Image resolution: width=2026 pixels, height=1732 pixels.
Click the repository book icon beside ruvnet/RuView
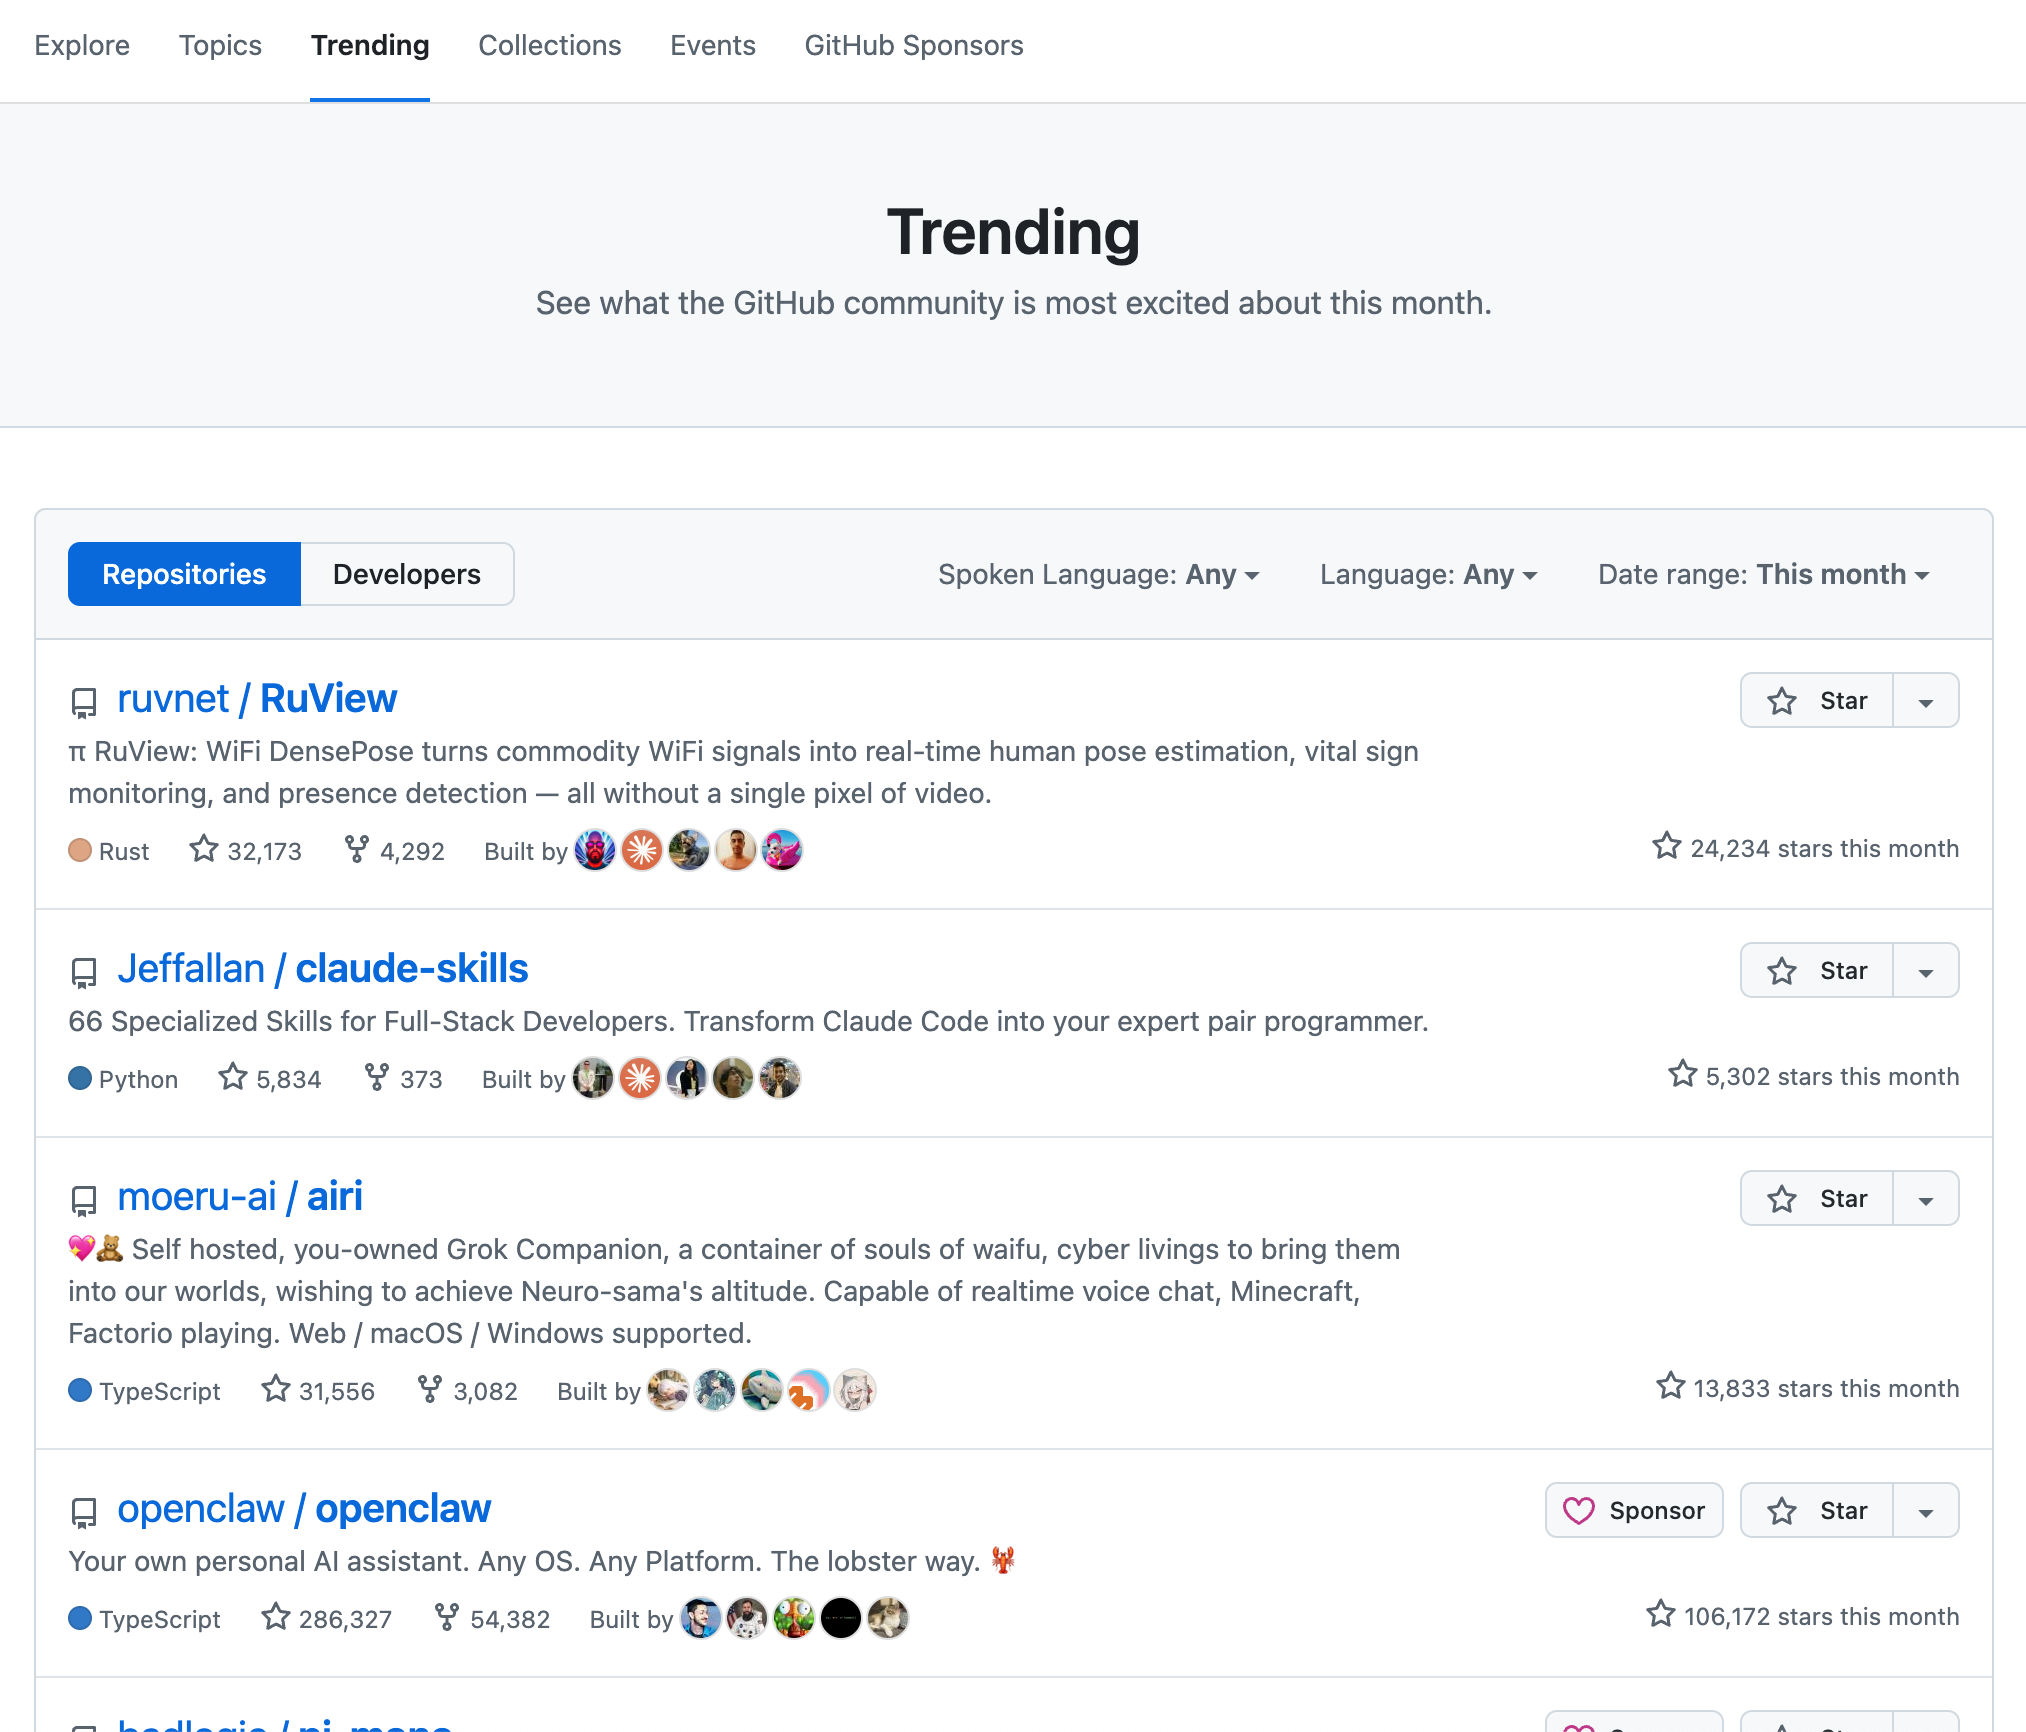83,700
